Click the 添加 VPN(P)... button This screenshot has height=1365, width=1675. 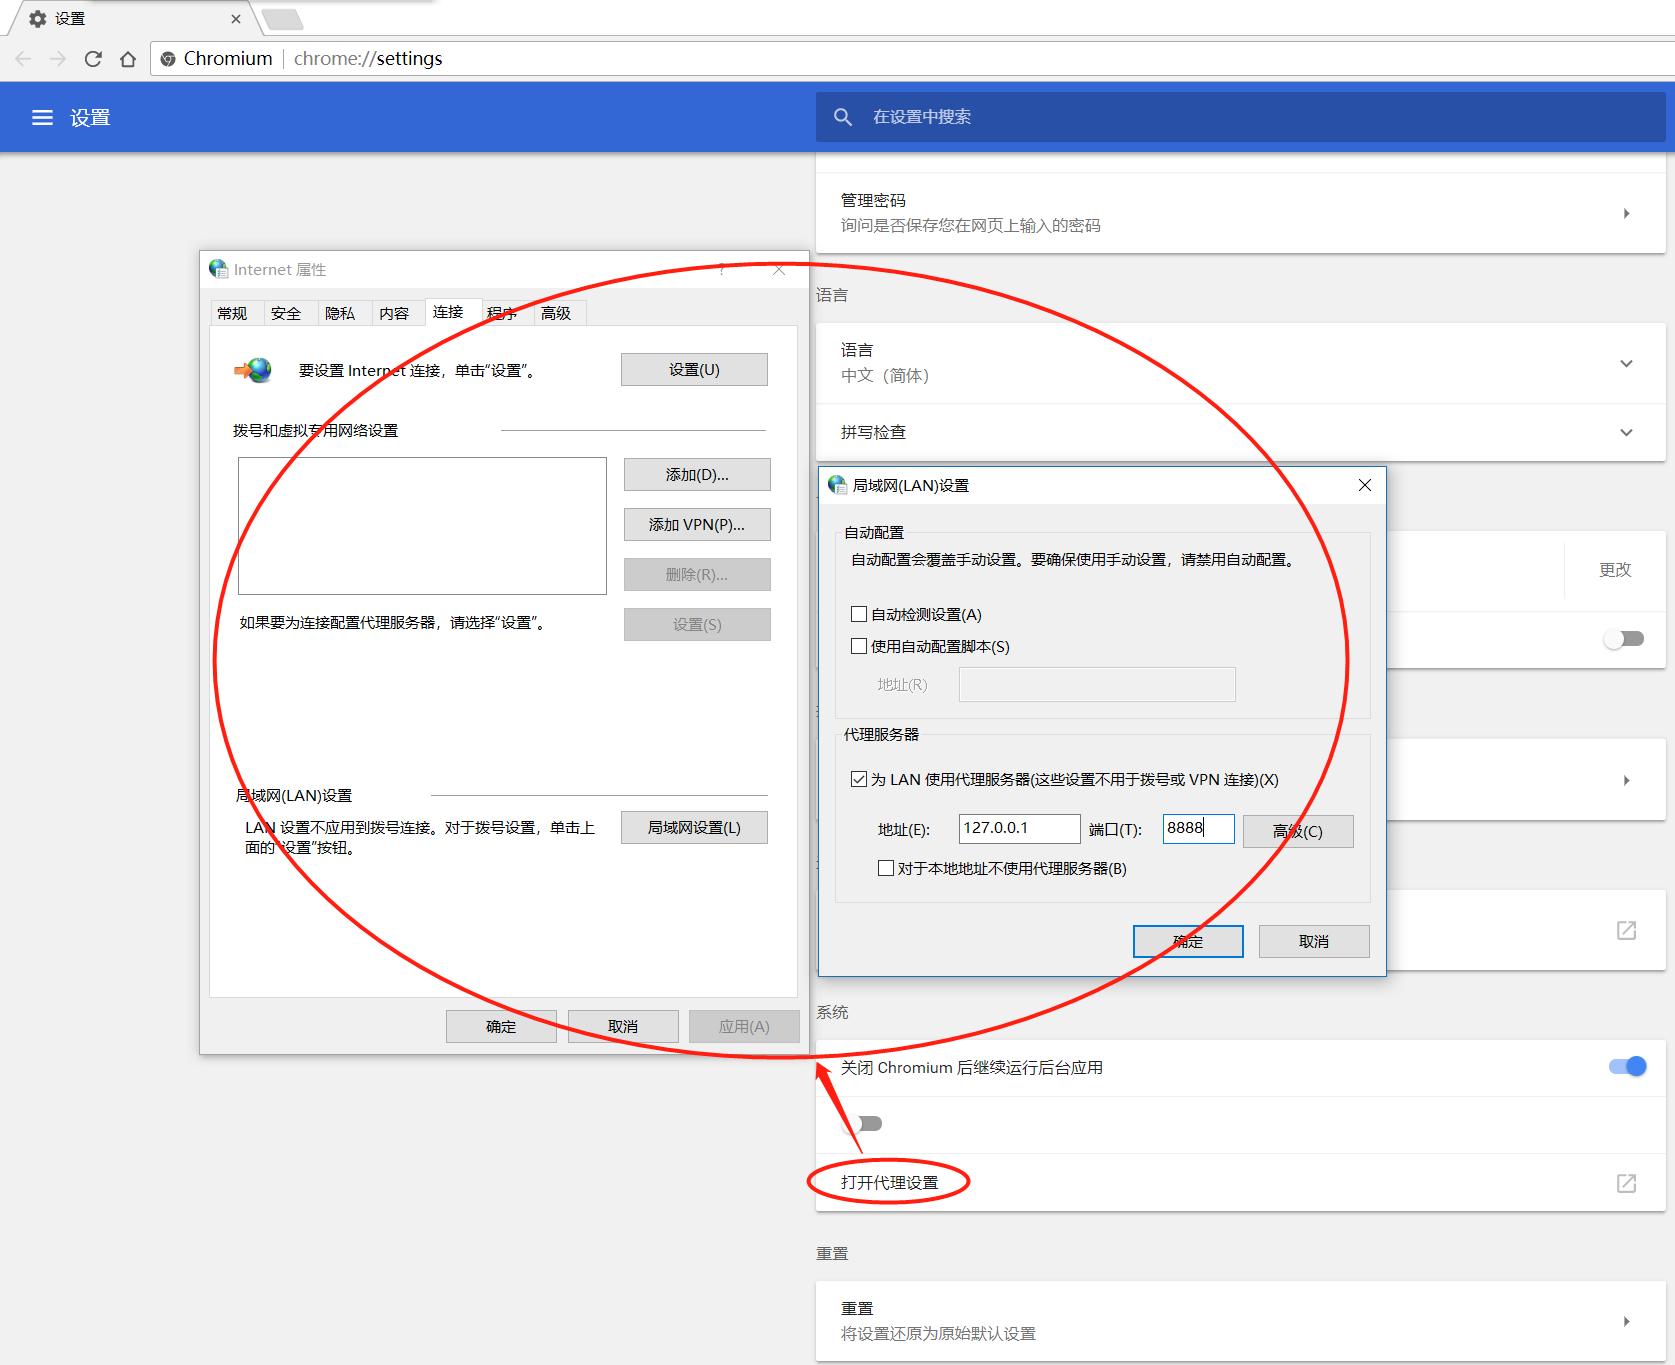click(x=697, y=524)
